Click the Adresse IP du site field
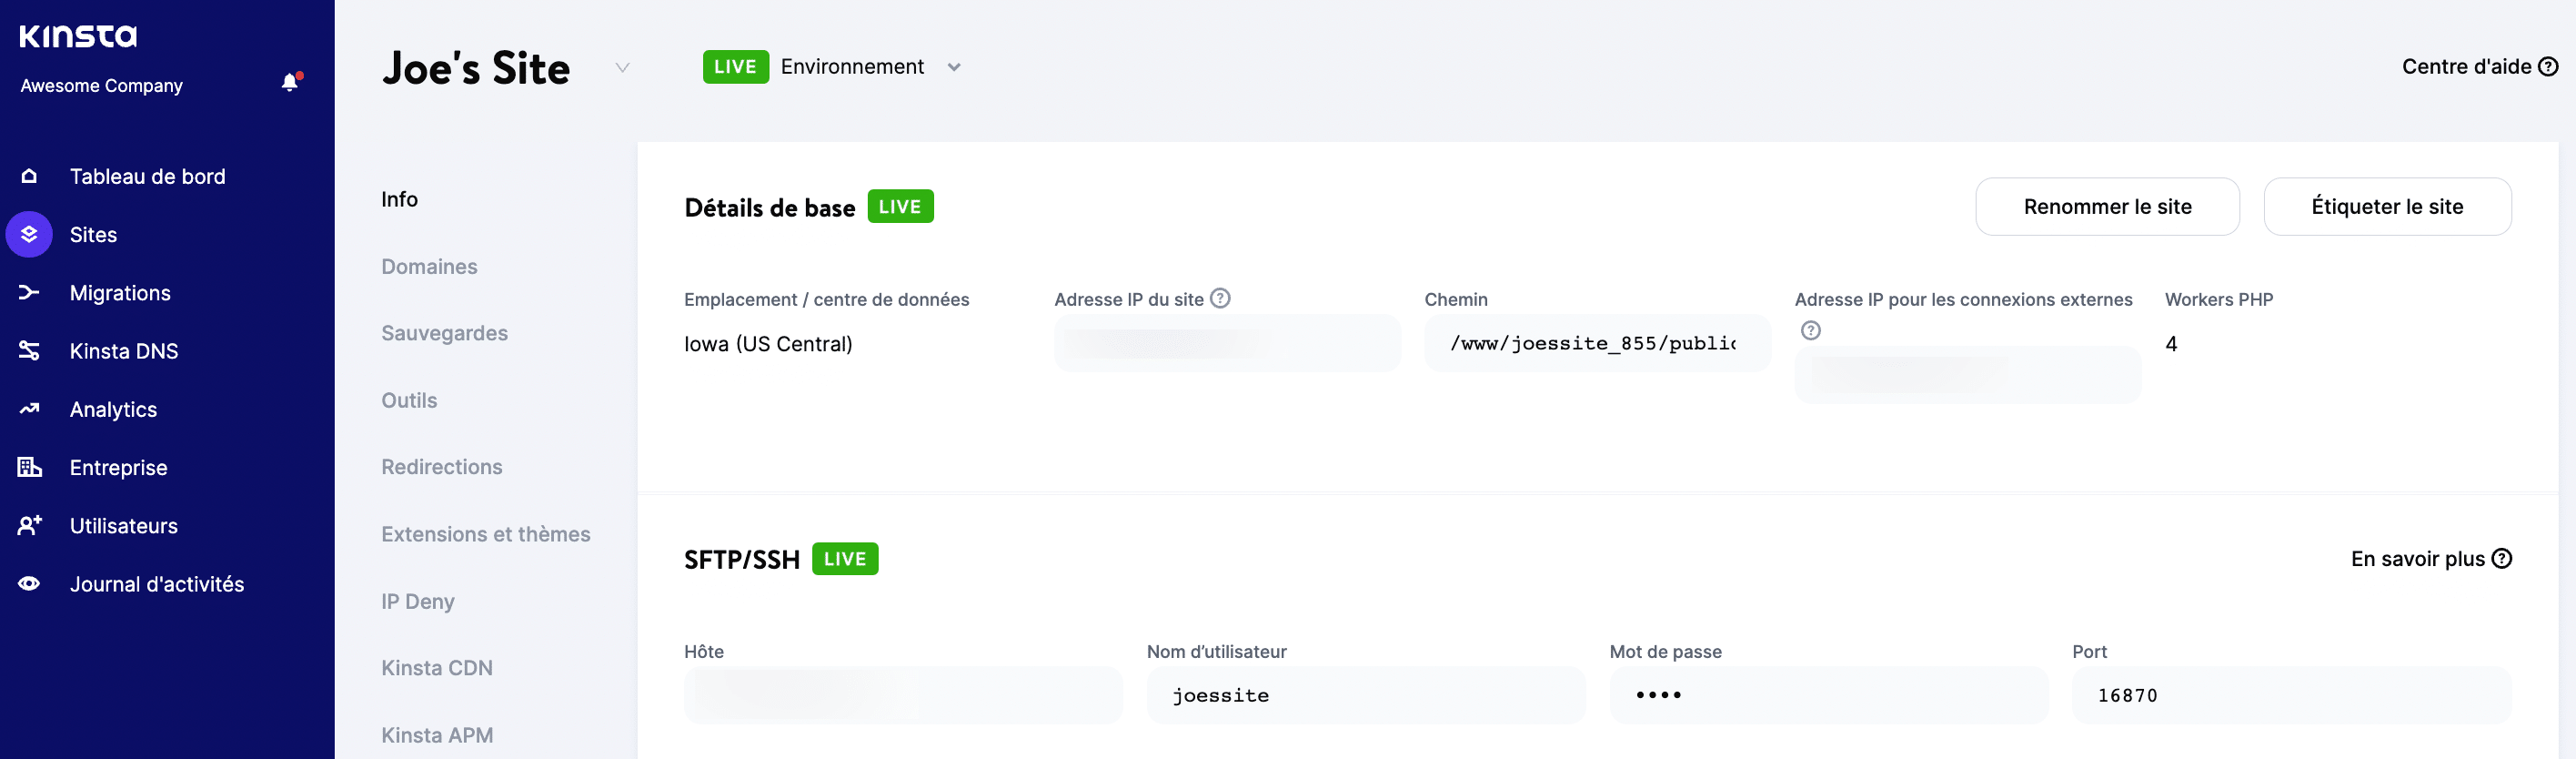Screen dimensions: 2576x759 (x=1227, y=343)
